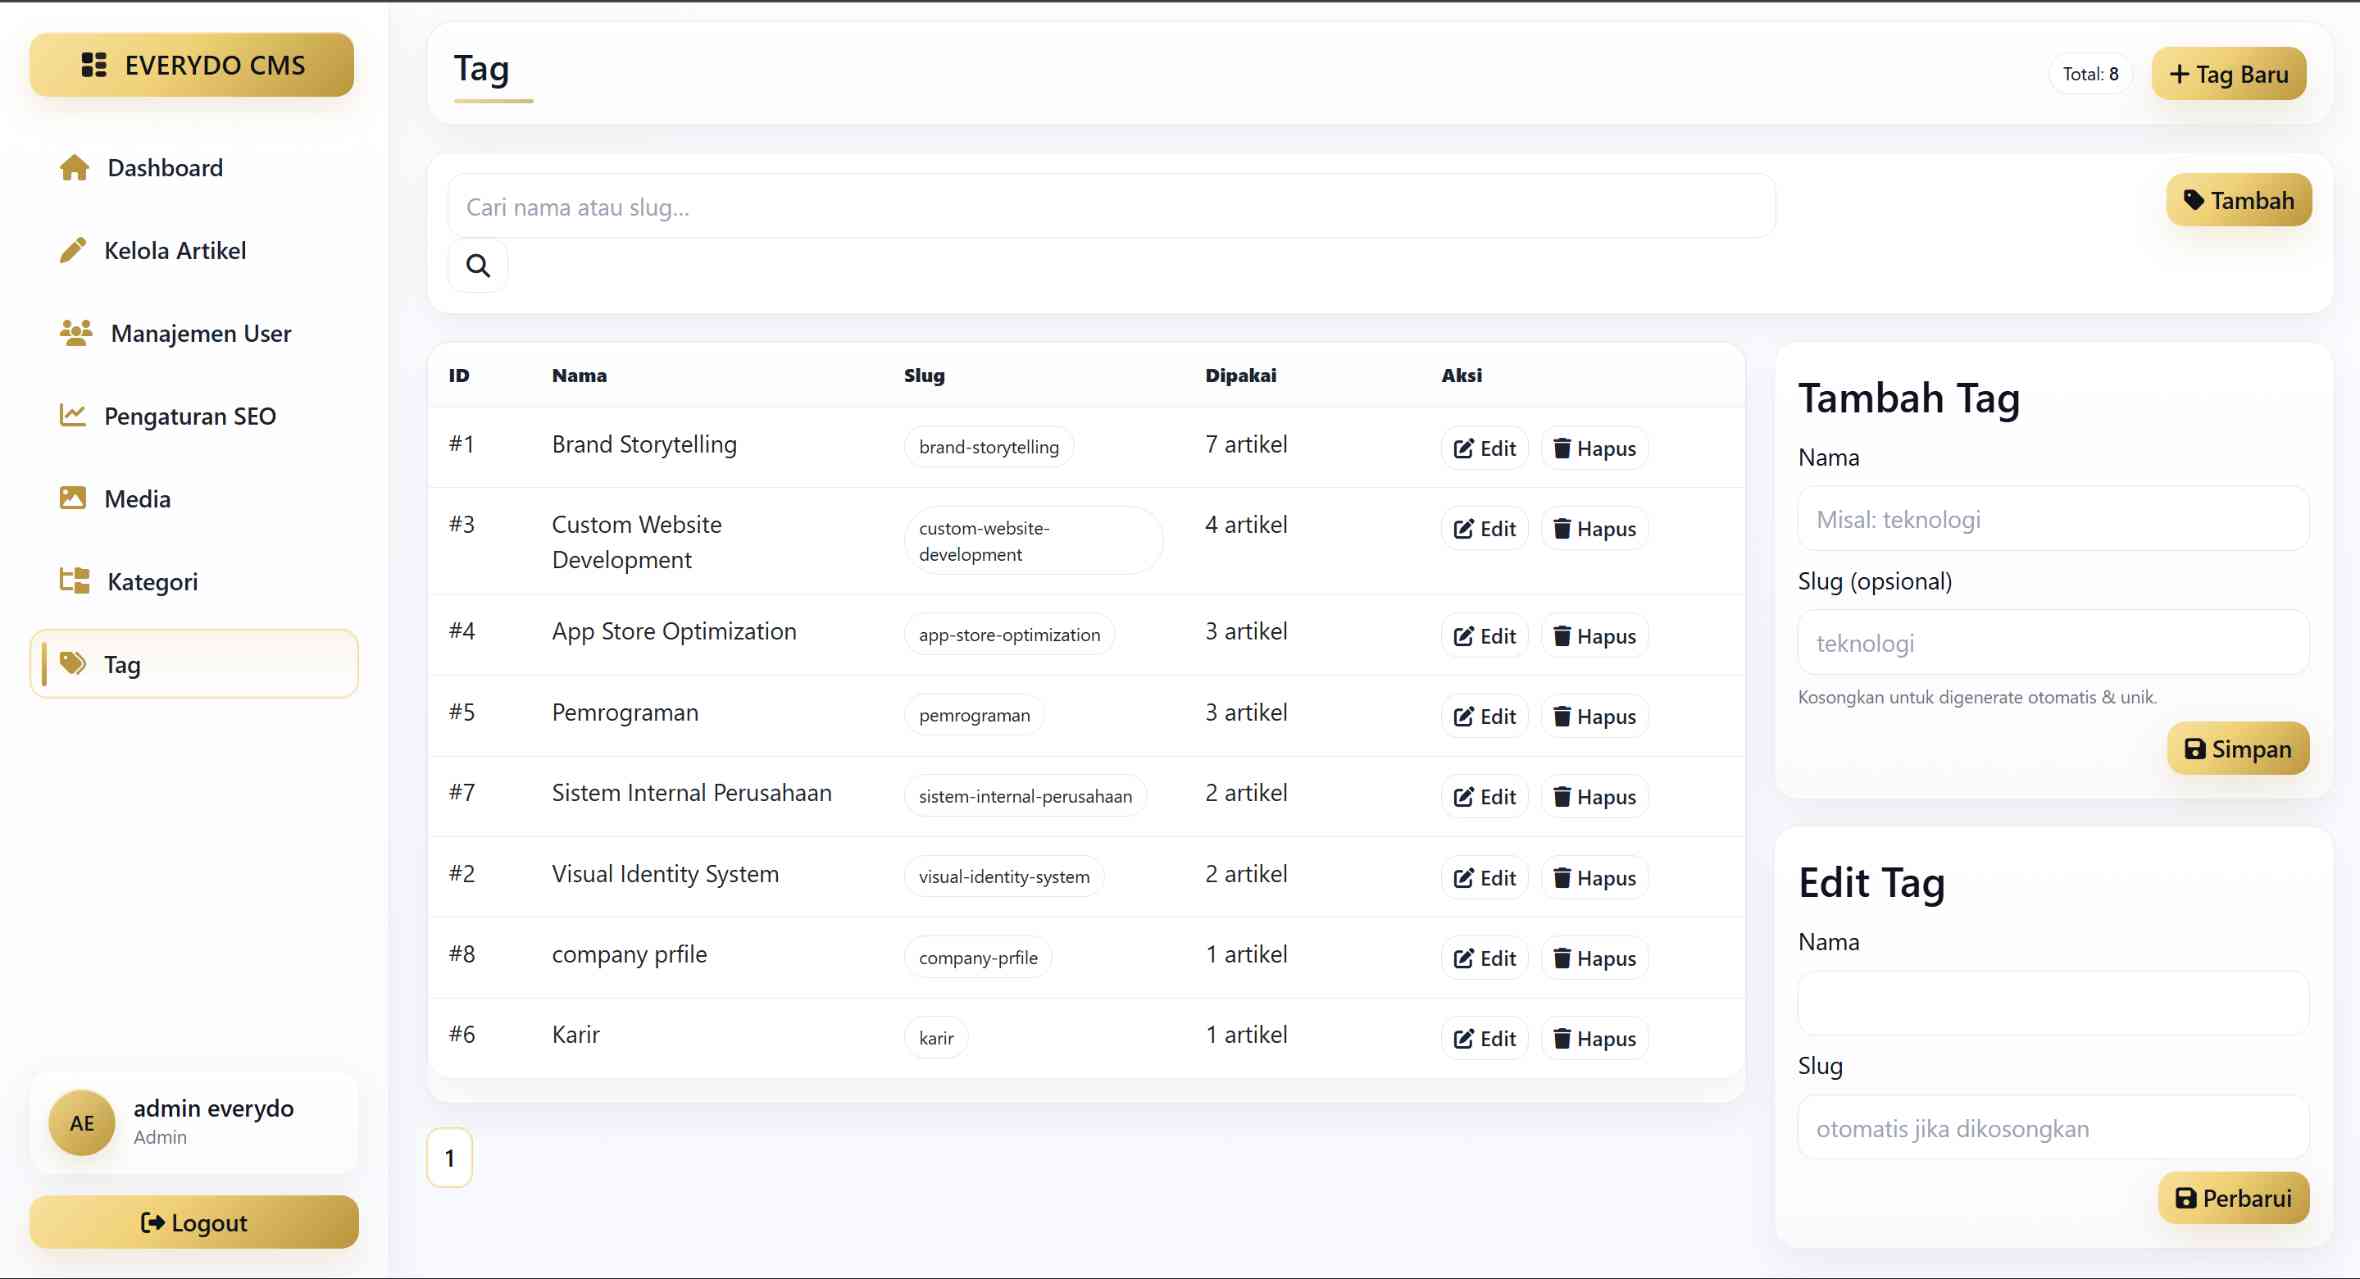Select the Tag sidebar item
This screenshot has width=2360, height=1279.
click(193, 664)
